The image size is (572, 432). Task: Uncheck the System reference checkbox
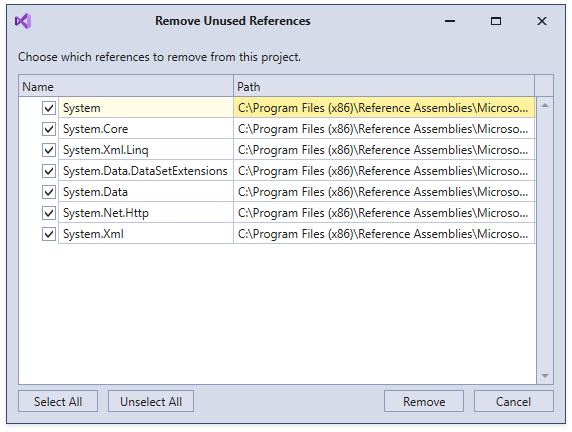[49, 108]
